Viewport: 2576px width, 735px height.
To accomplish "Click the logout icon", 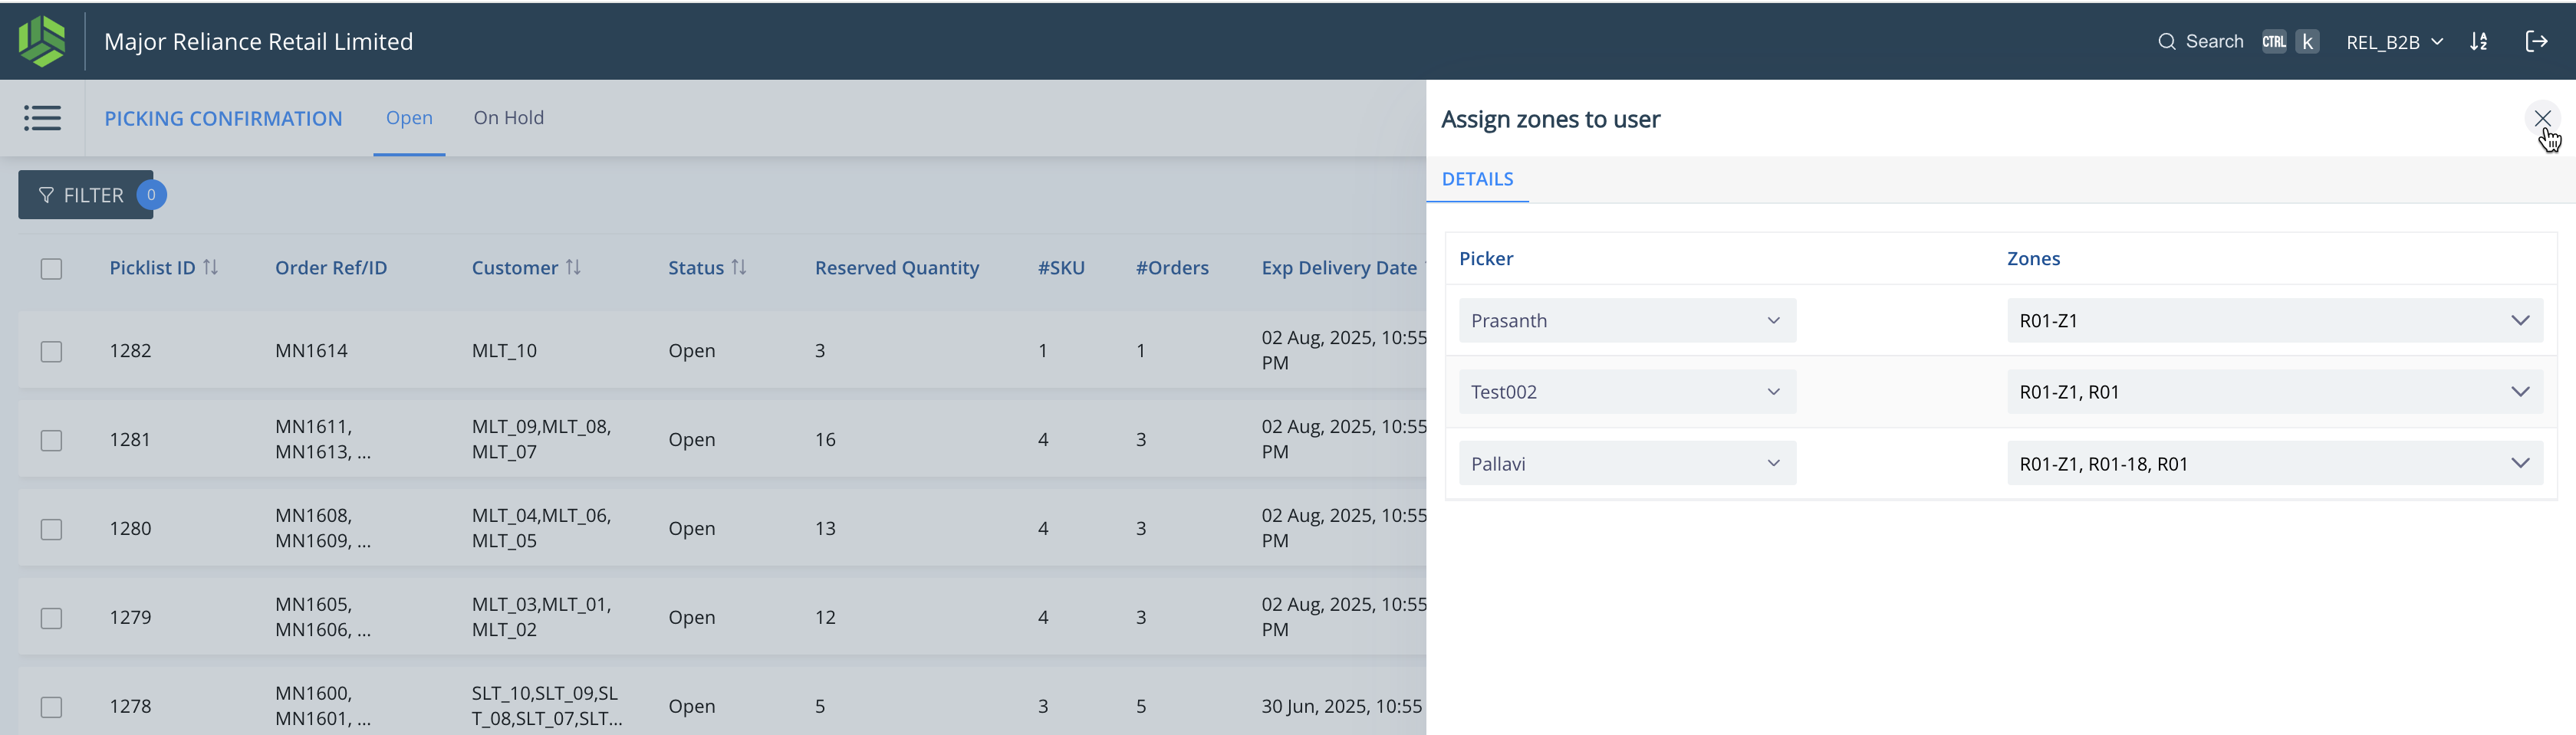I will pos(2536,41).
